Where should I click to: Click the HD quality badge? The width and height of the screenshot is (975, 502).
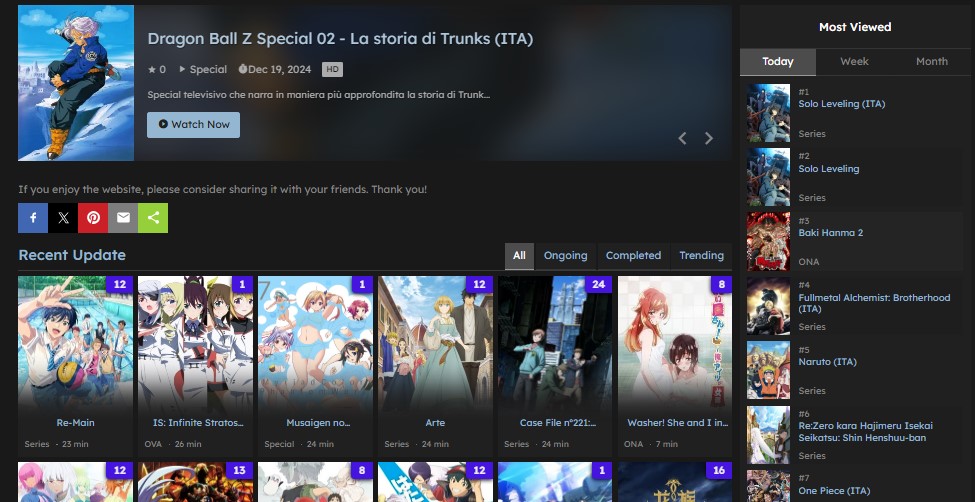tap(332, 69)
